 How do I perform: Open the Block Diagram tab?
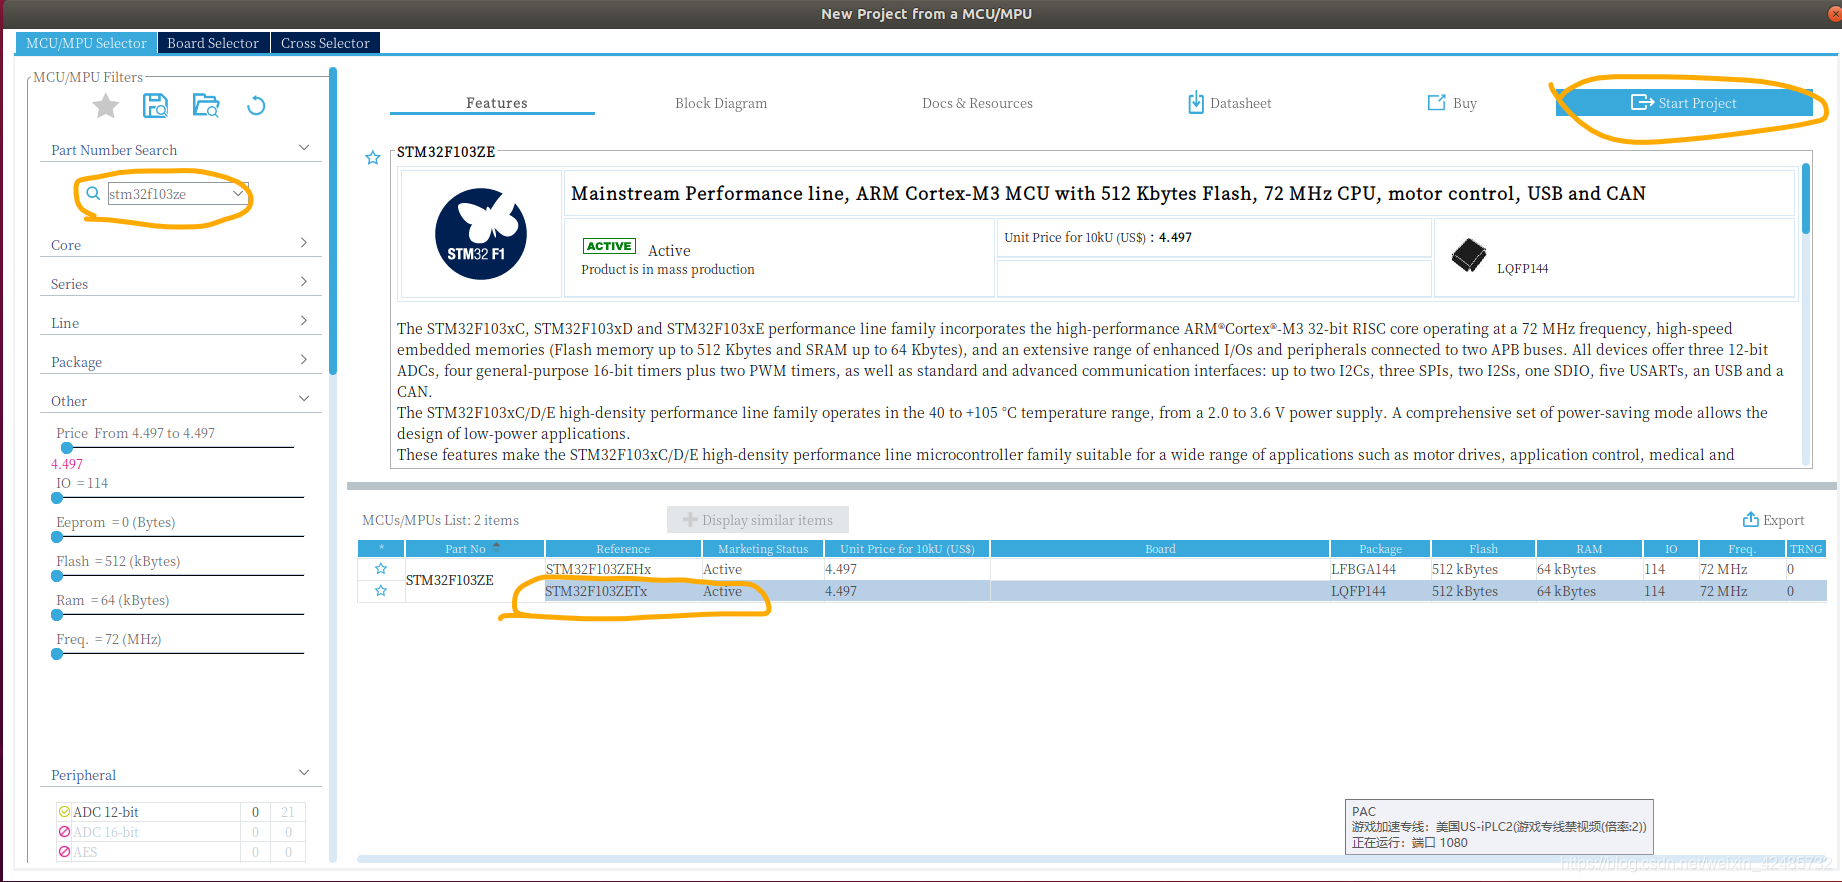(721, 103)
